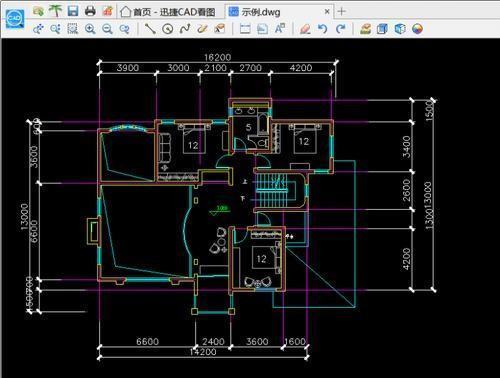Click the red gift icon beside printer
Screen dimensions: 500x378
click(x=107, y=11)
